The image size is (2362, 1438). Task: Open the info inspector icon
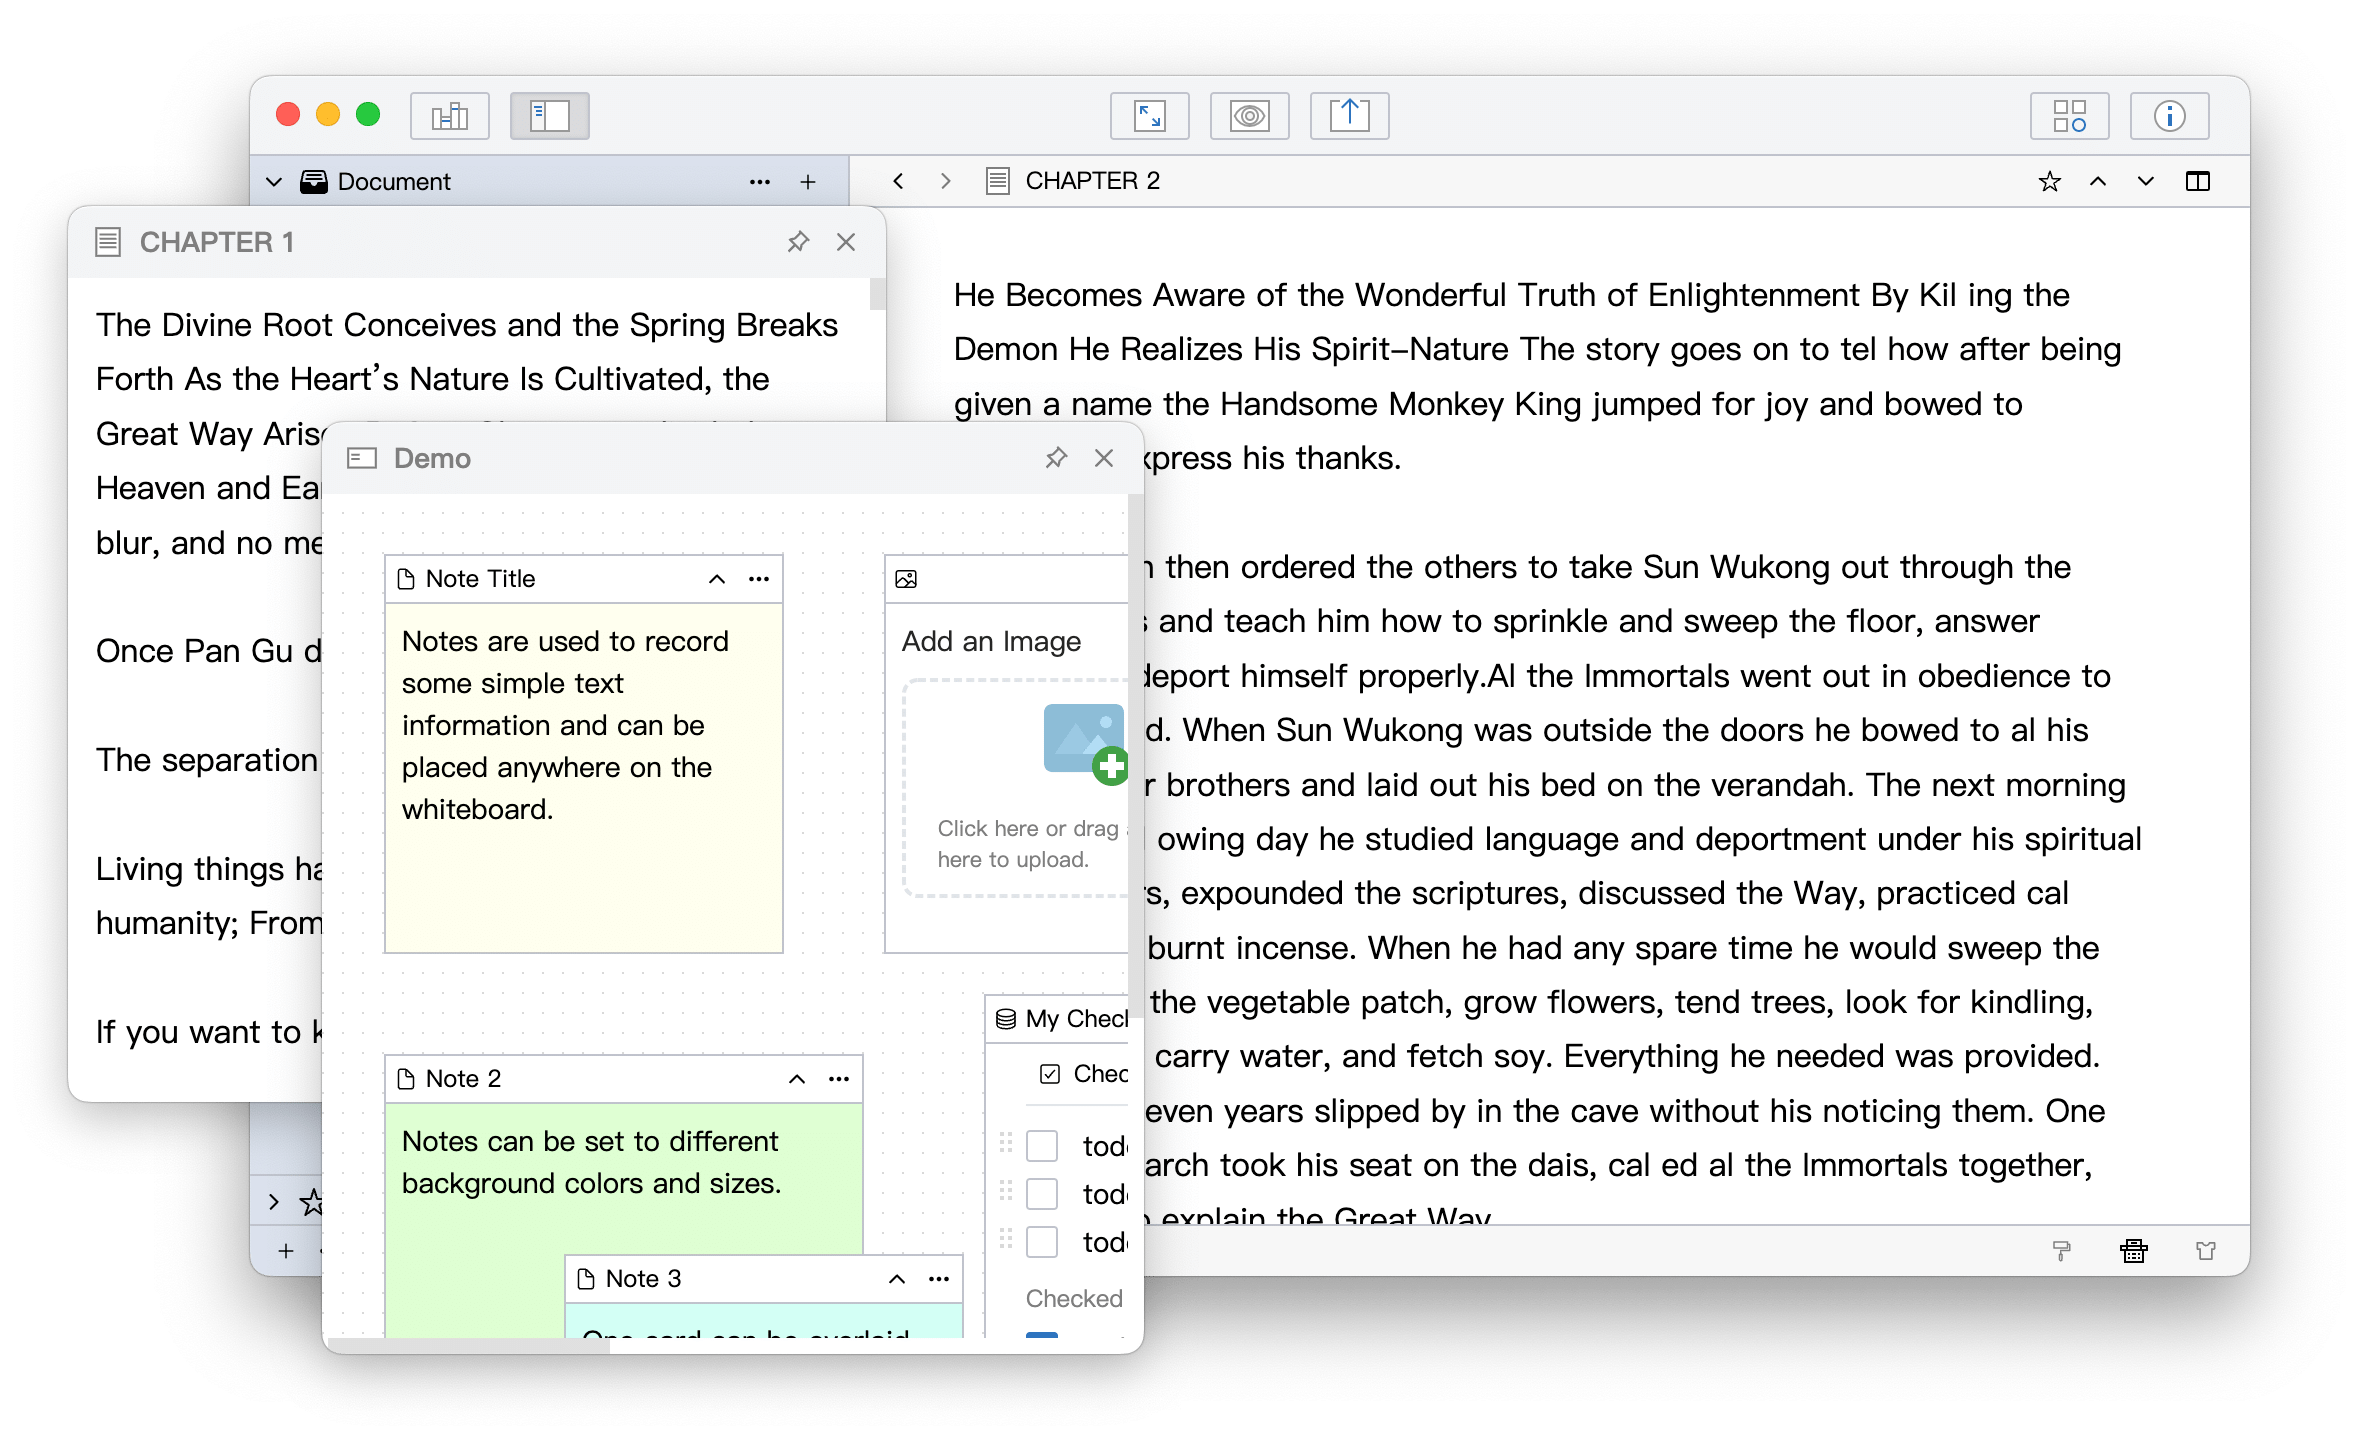pyautogui.click(x=2169, y=116)
